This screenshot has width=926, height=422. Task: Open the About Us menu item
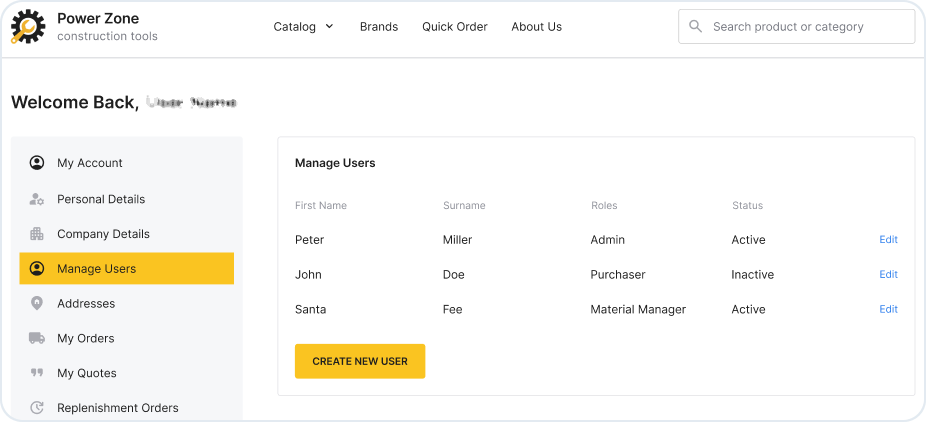coord(536,27)
